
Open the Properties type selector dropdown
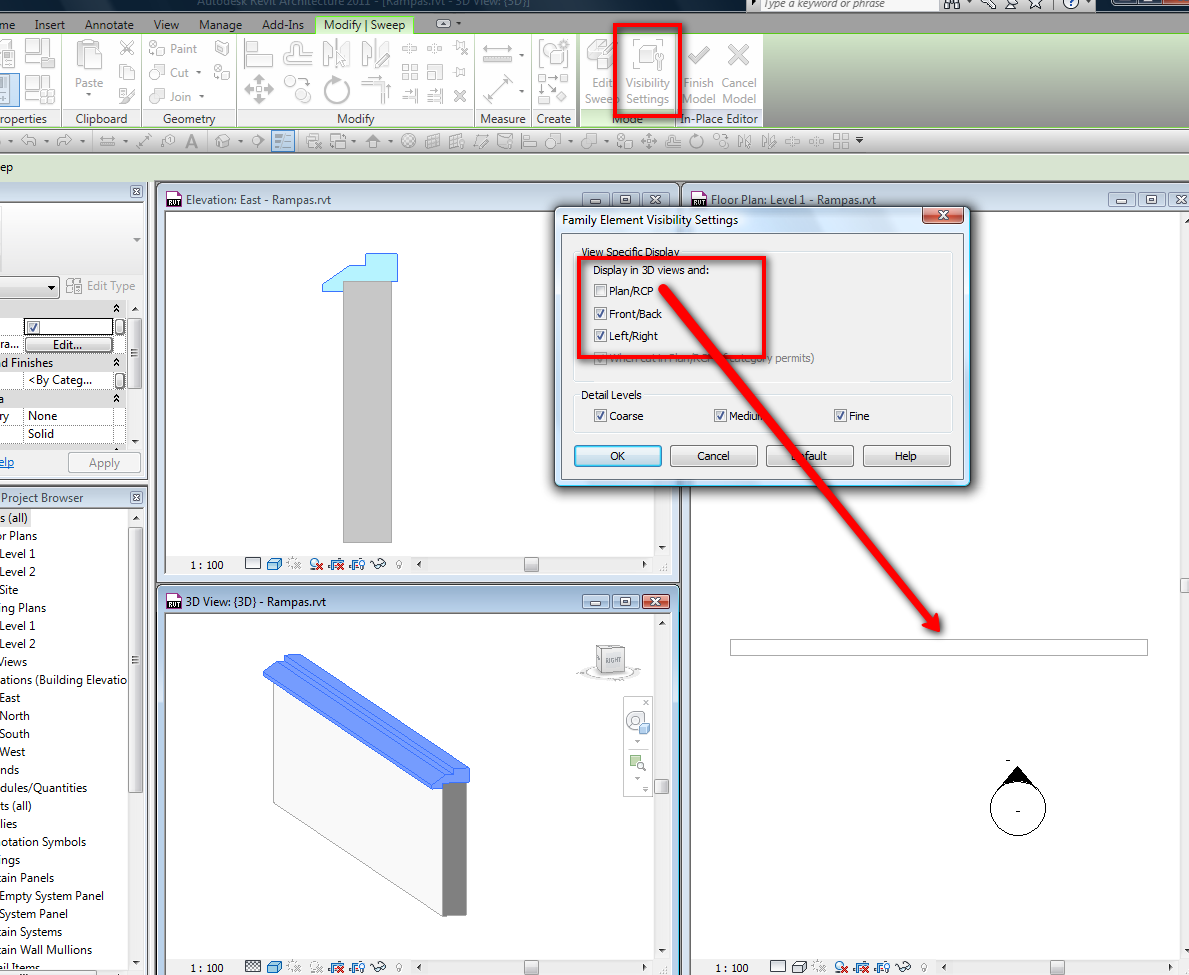tap(51, 287)
